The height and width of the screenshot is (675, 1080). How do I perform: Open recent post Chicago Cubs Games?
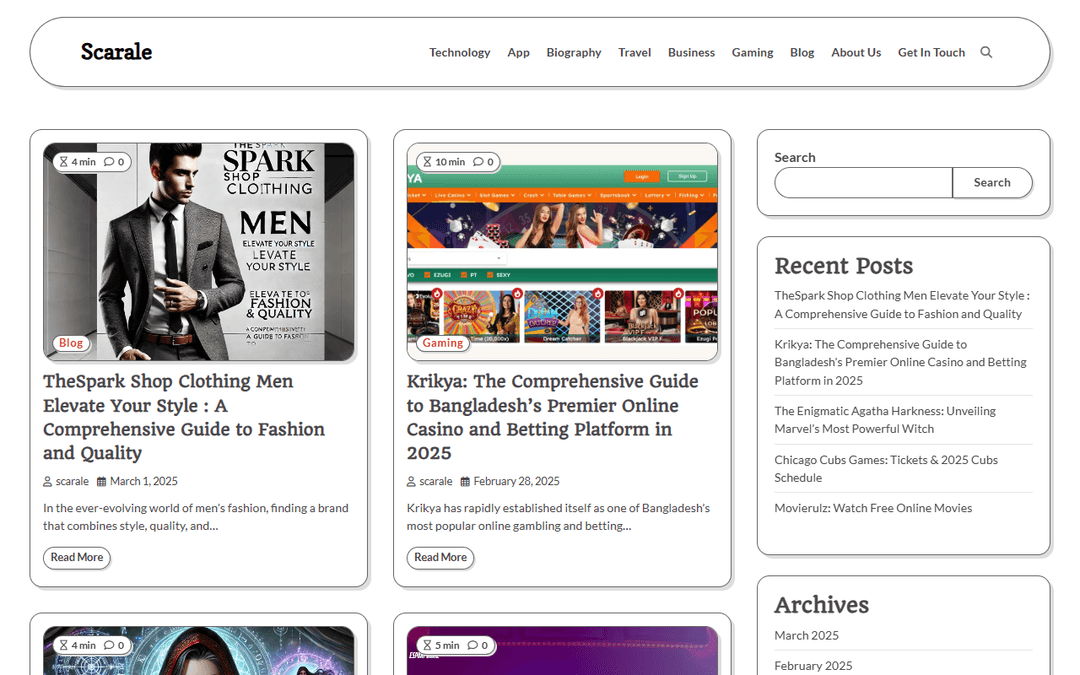886,468
